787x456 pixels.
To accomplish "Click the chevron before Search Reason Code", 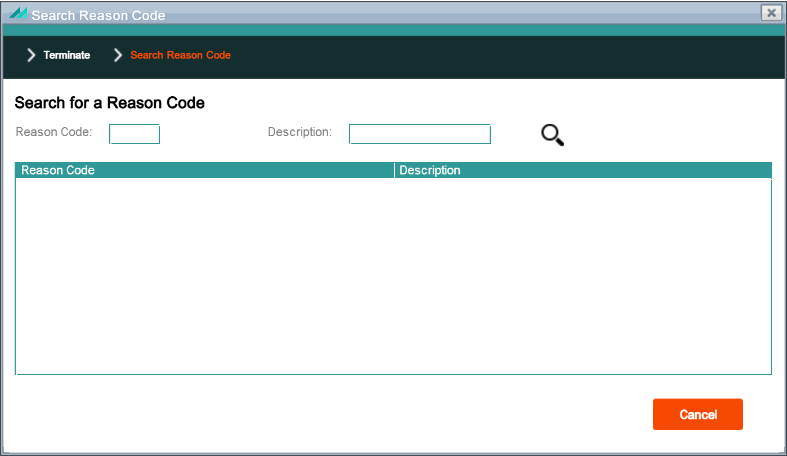I will 118,55.
